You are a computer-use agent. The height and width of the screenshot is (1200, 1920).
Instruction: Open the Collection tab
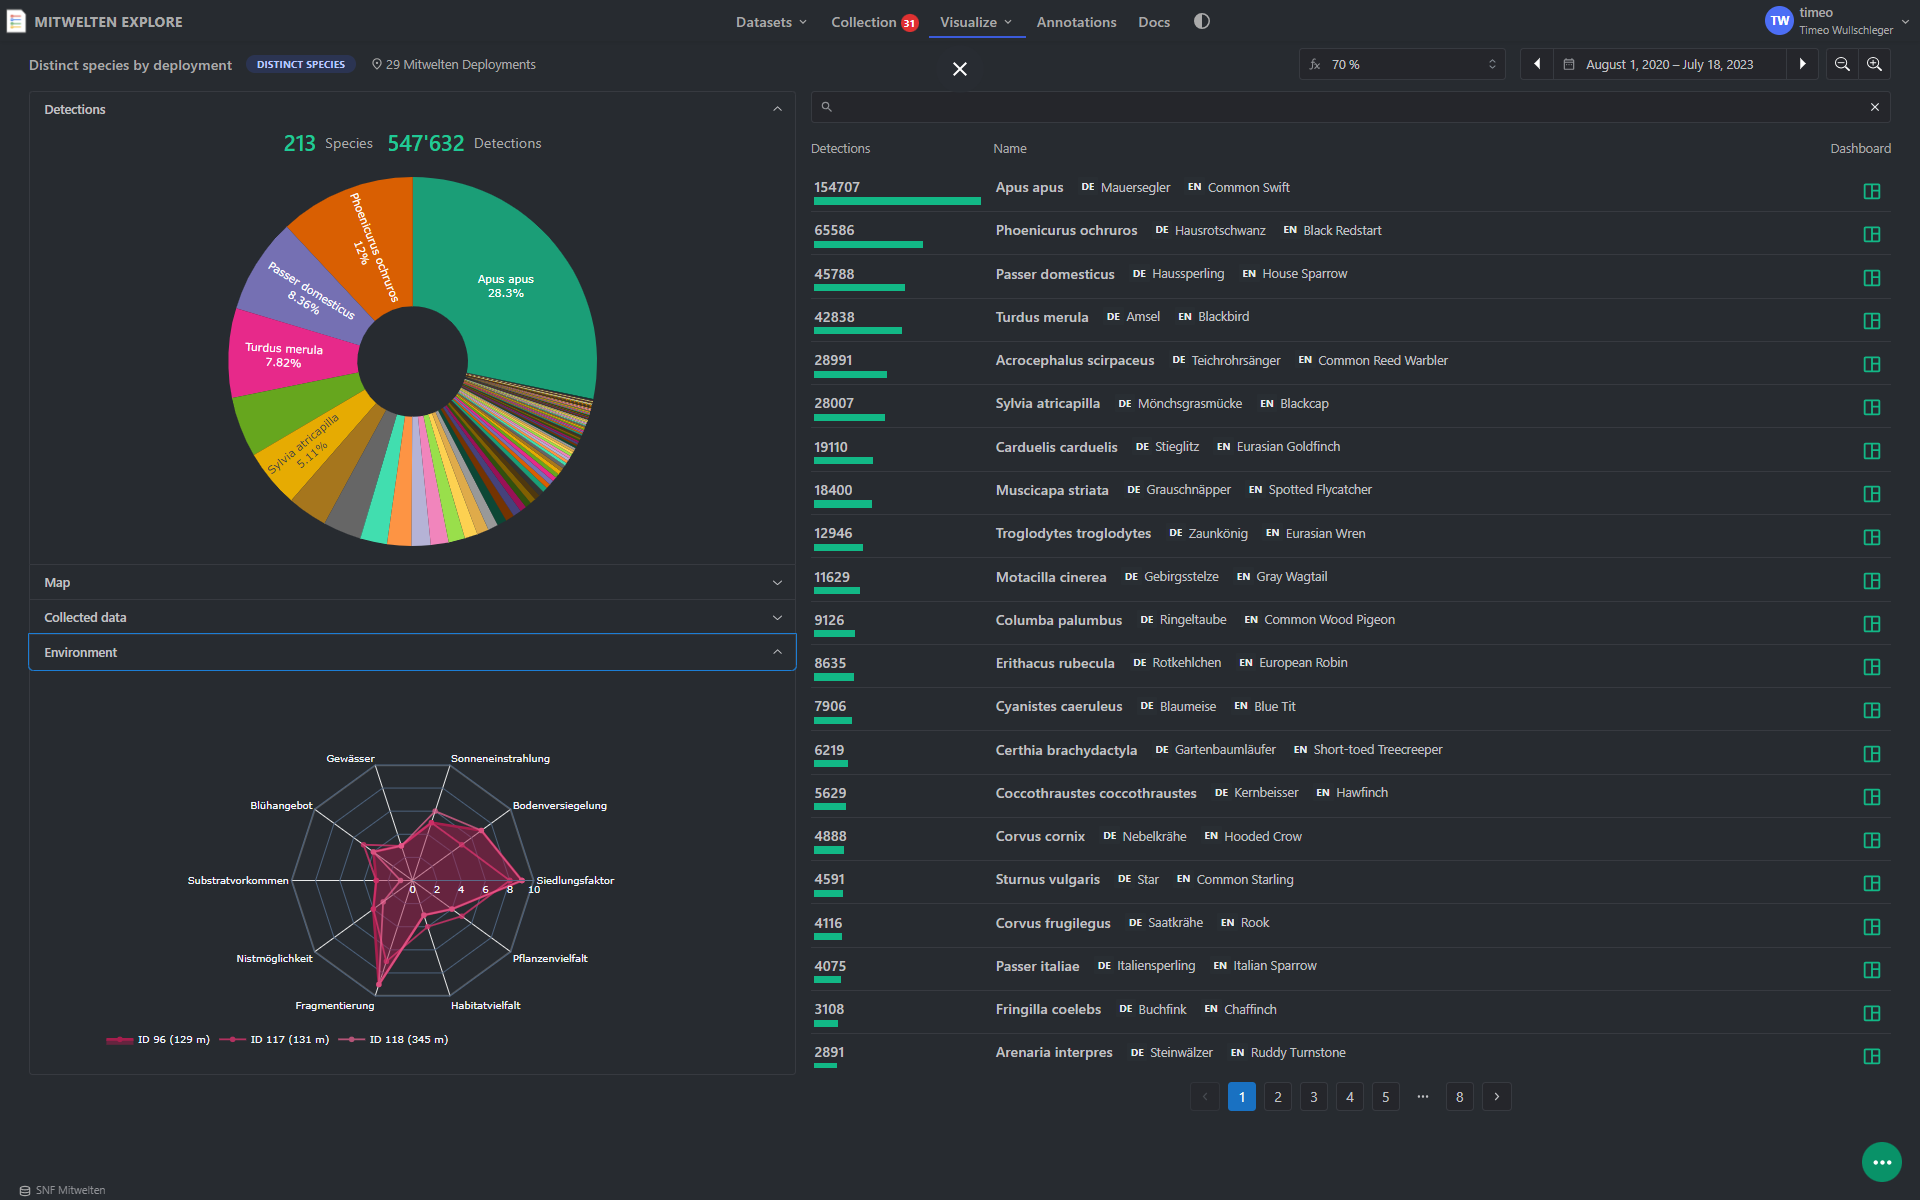(x=874, y=22)
